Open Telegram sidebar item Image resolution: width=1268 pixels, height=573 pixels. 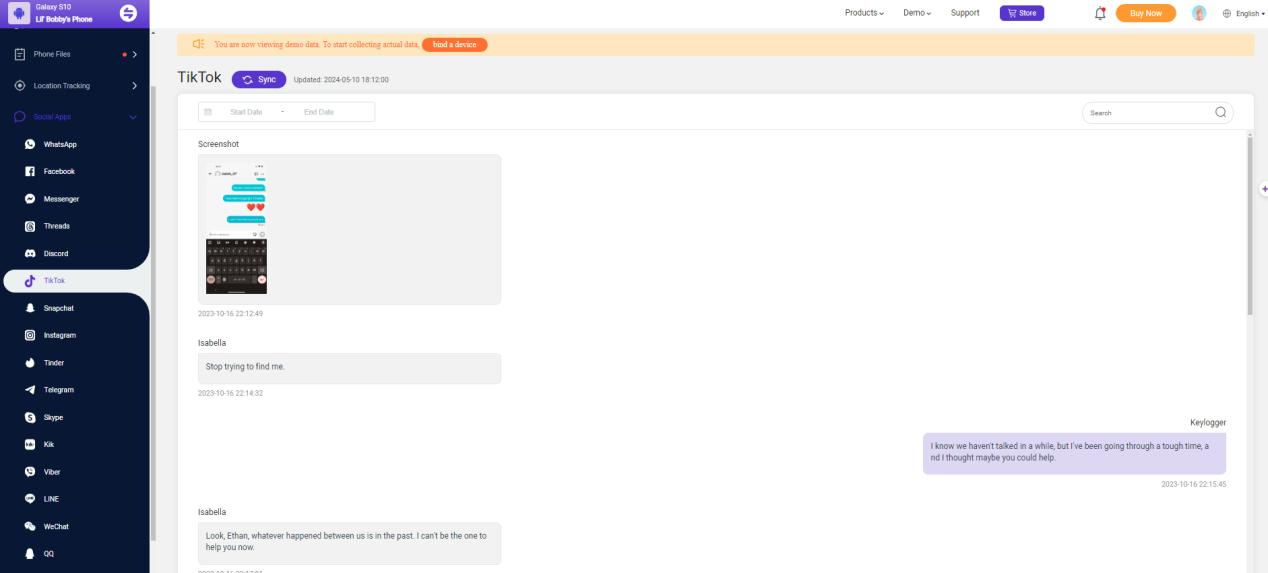coord(58,389)
